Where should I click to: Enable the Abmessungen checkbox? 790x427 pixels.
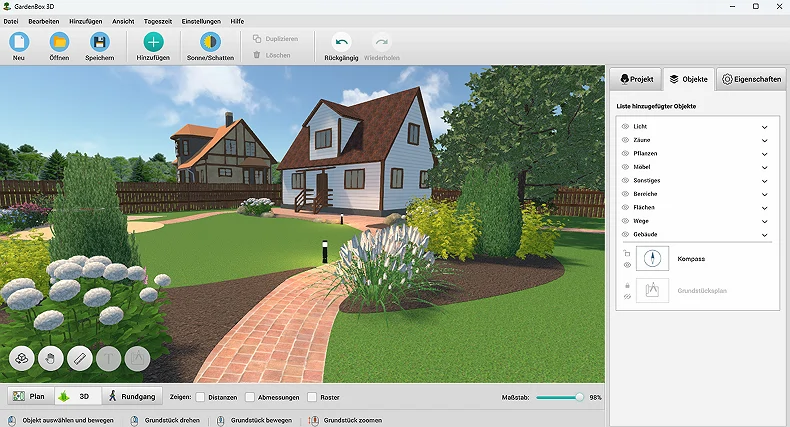point(250,397)
